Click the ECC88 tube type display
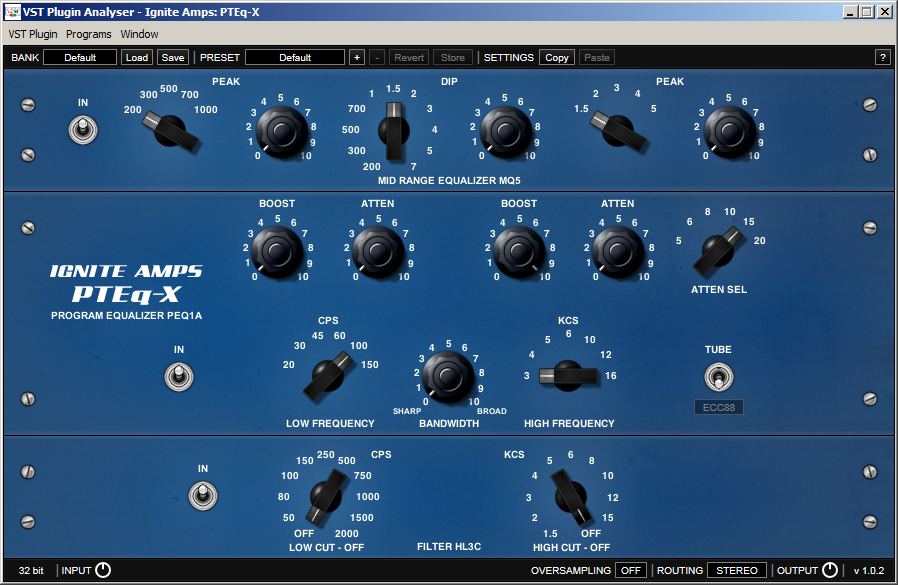Image resolution: width=898 pixels, height=585 pixels. (719, 407)
